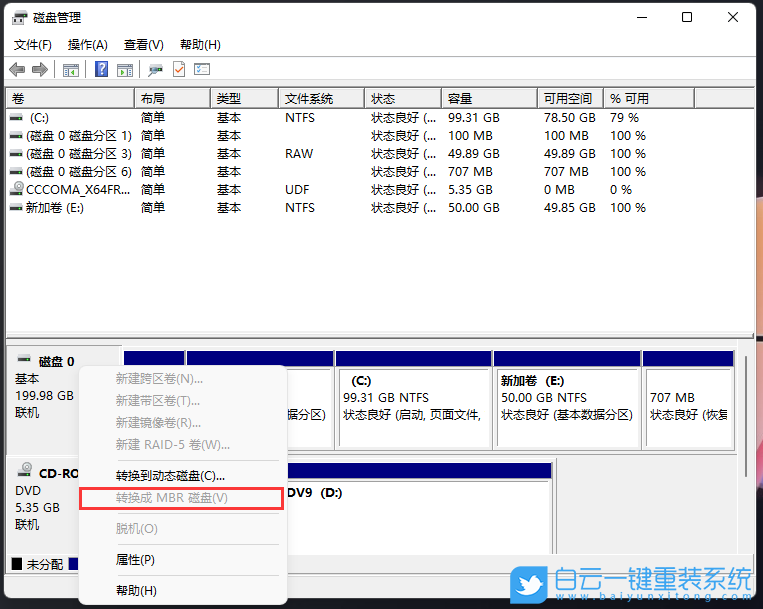763x609 pixels.
Task: Minimize the 磁盘管理 window
Action: [642, 18]
